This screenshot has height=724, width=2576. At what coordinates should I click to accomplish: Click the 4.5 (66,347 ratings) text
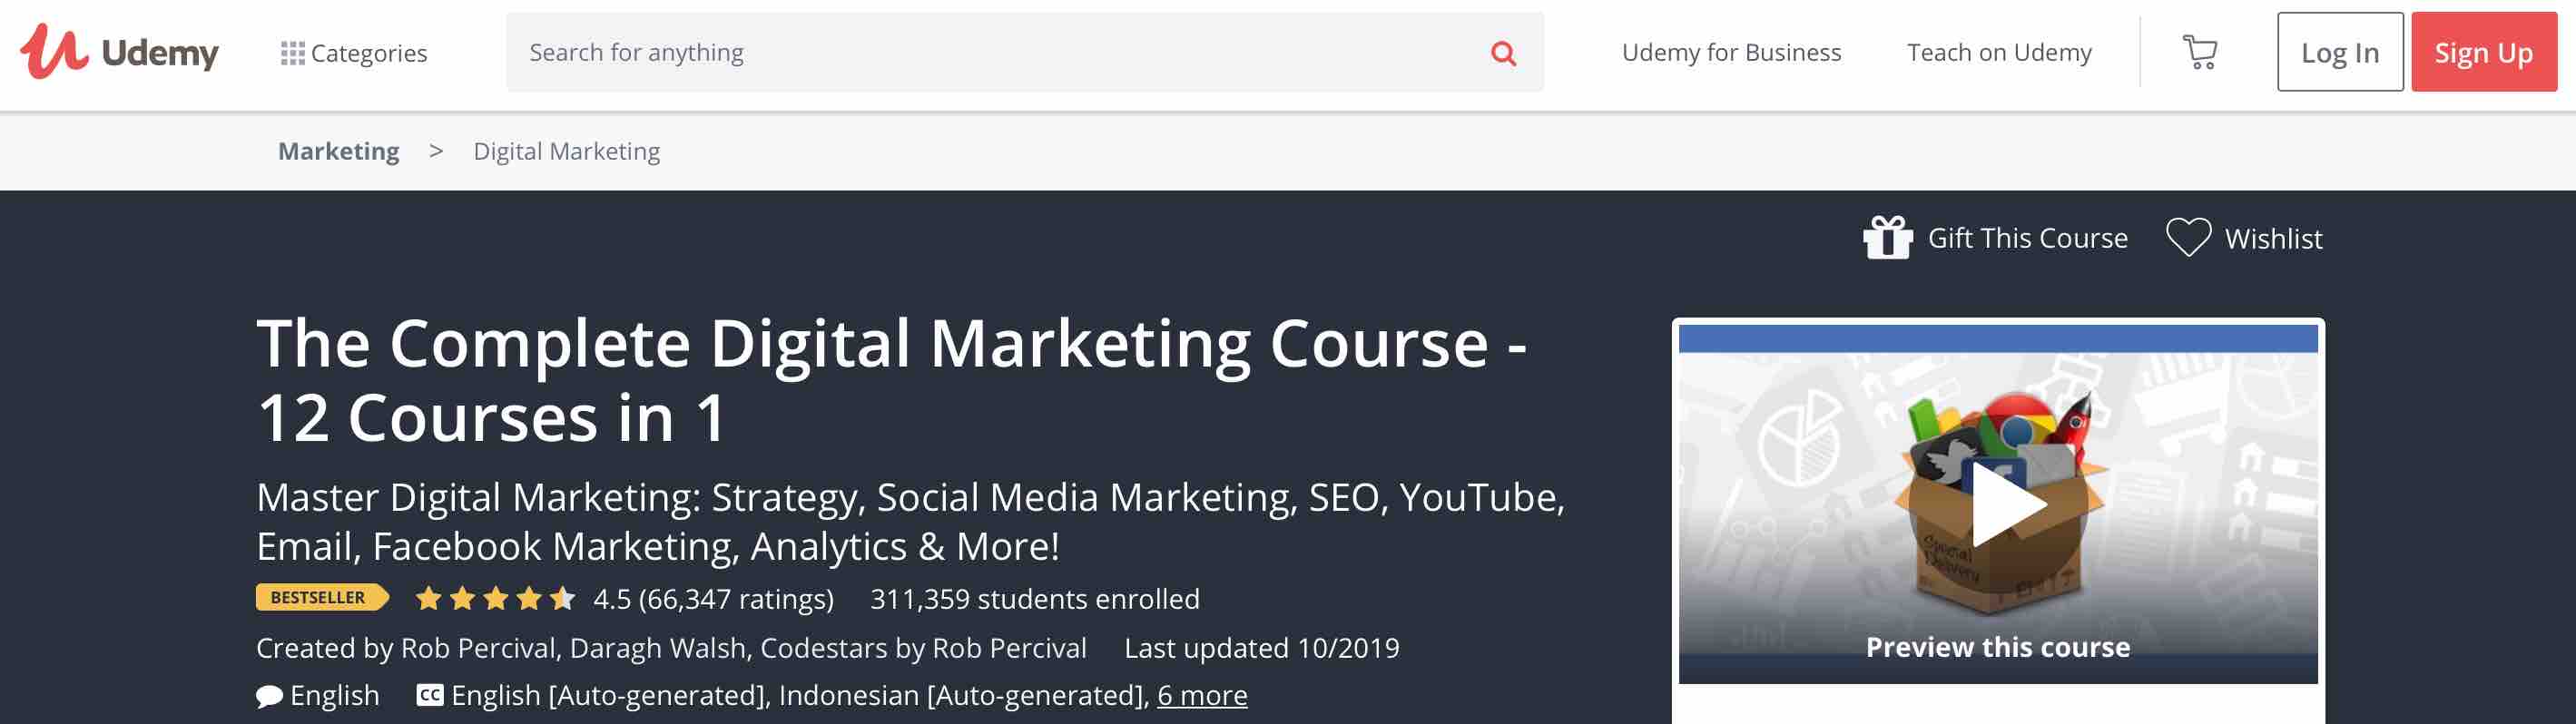[713, 599]
